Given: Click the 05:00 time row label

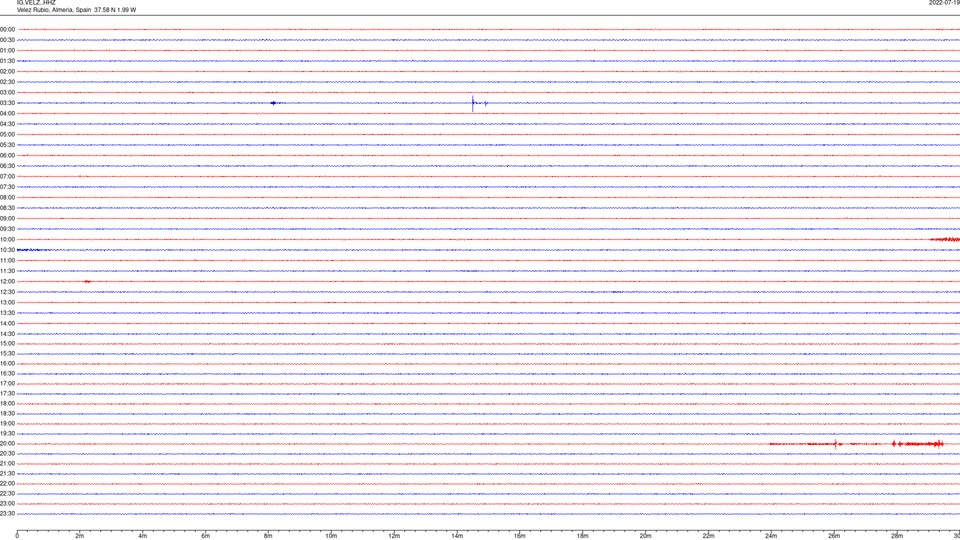Looking at the screenshot, I should tap(7, 134).
